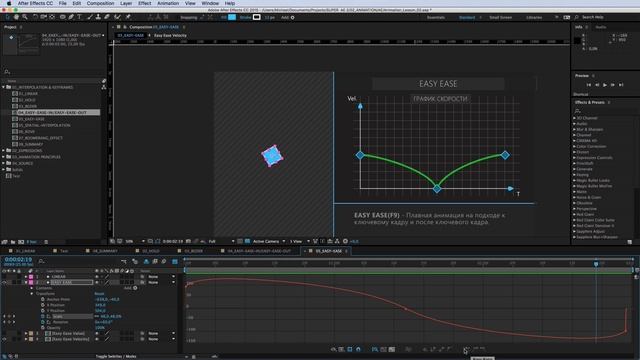640x360 pixels.
Task: Expand the 02_EXPRESSIONS folder
Action: (x=4, y=151)
